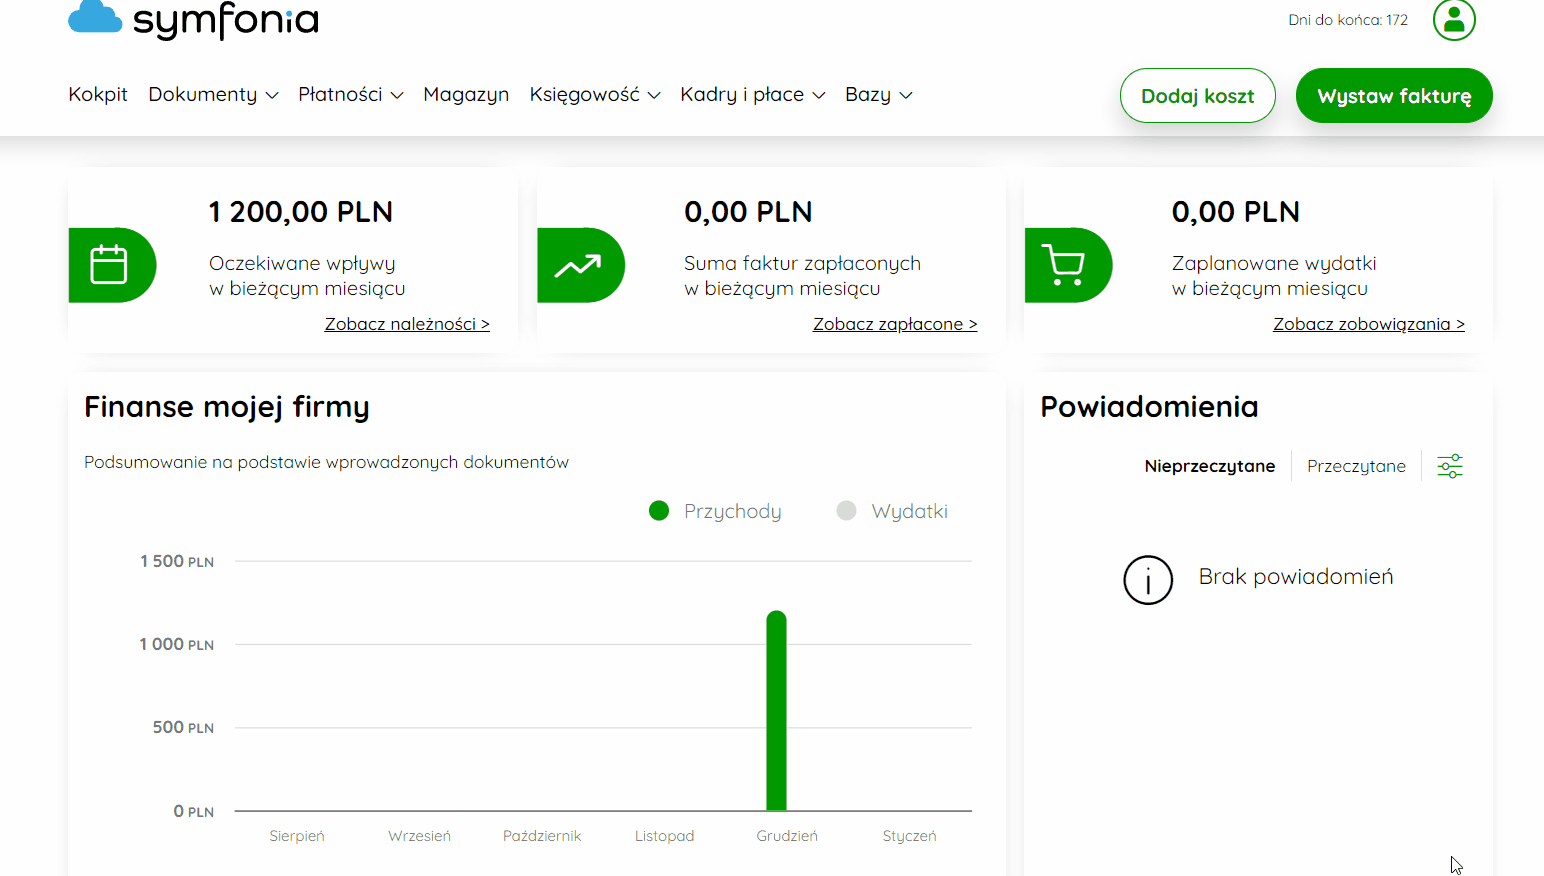Image resolution: width=1544 pixels, height=876 pixels.
Task: Click the Finanse mojej firmy heading
Action: [x=227, y=407]
